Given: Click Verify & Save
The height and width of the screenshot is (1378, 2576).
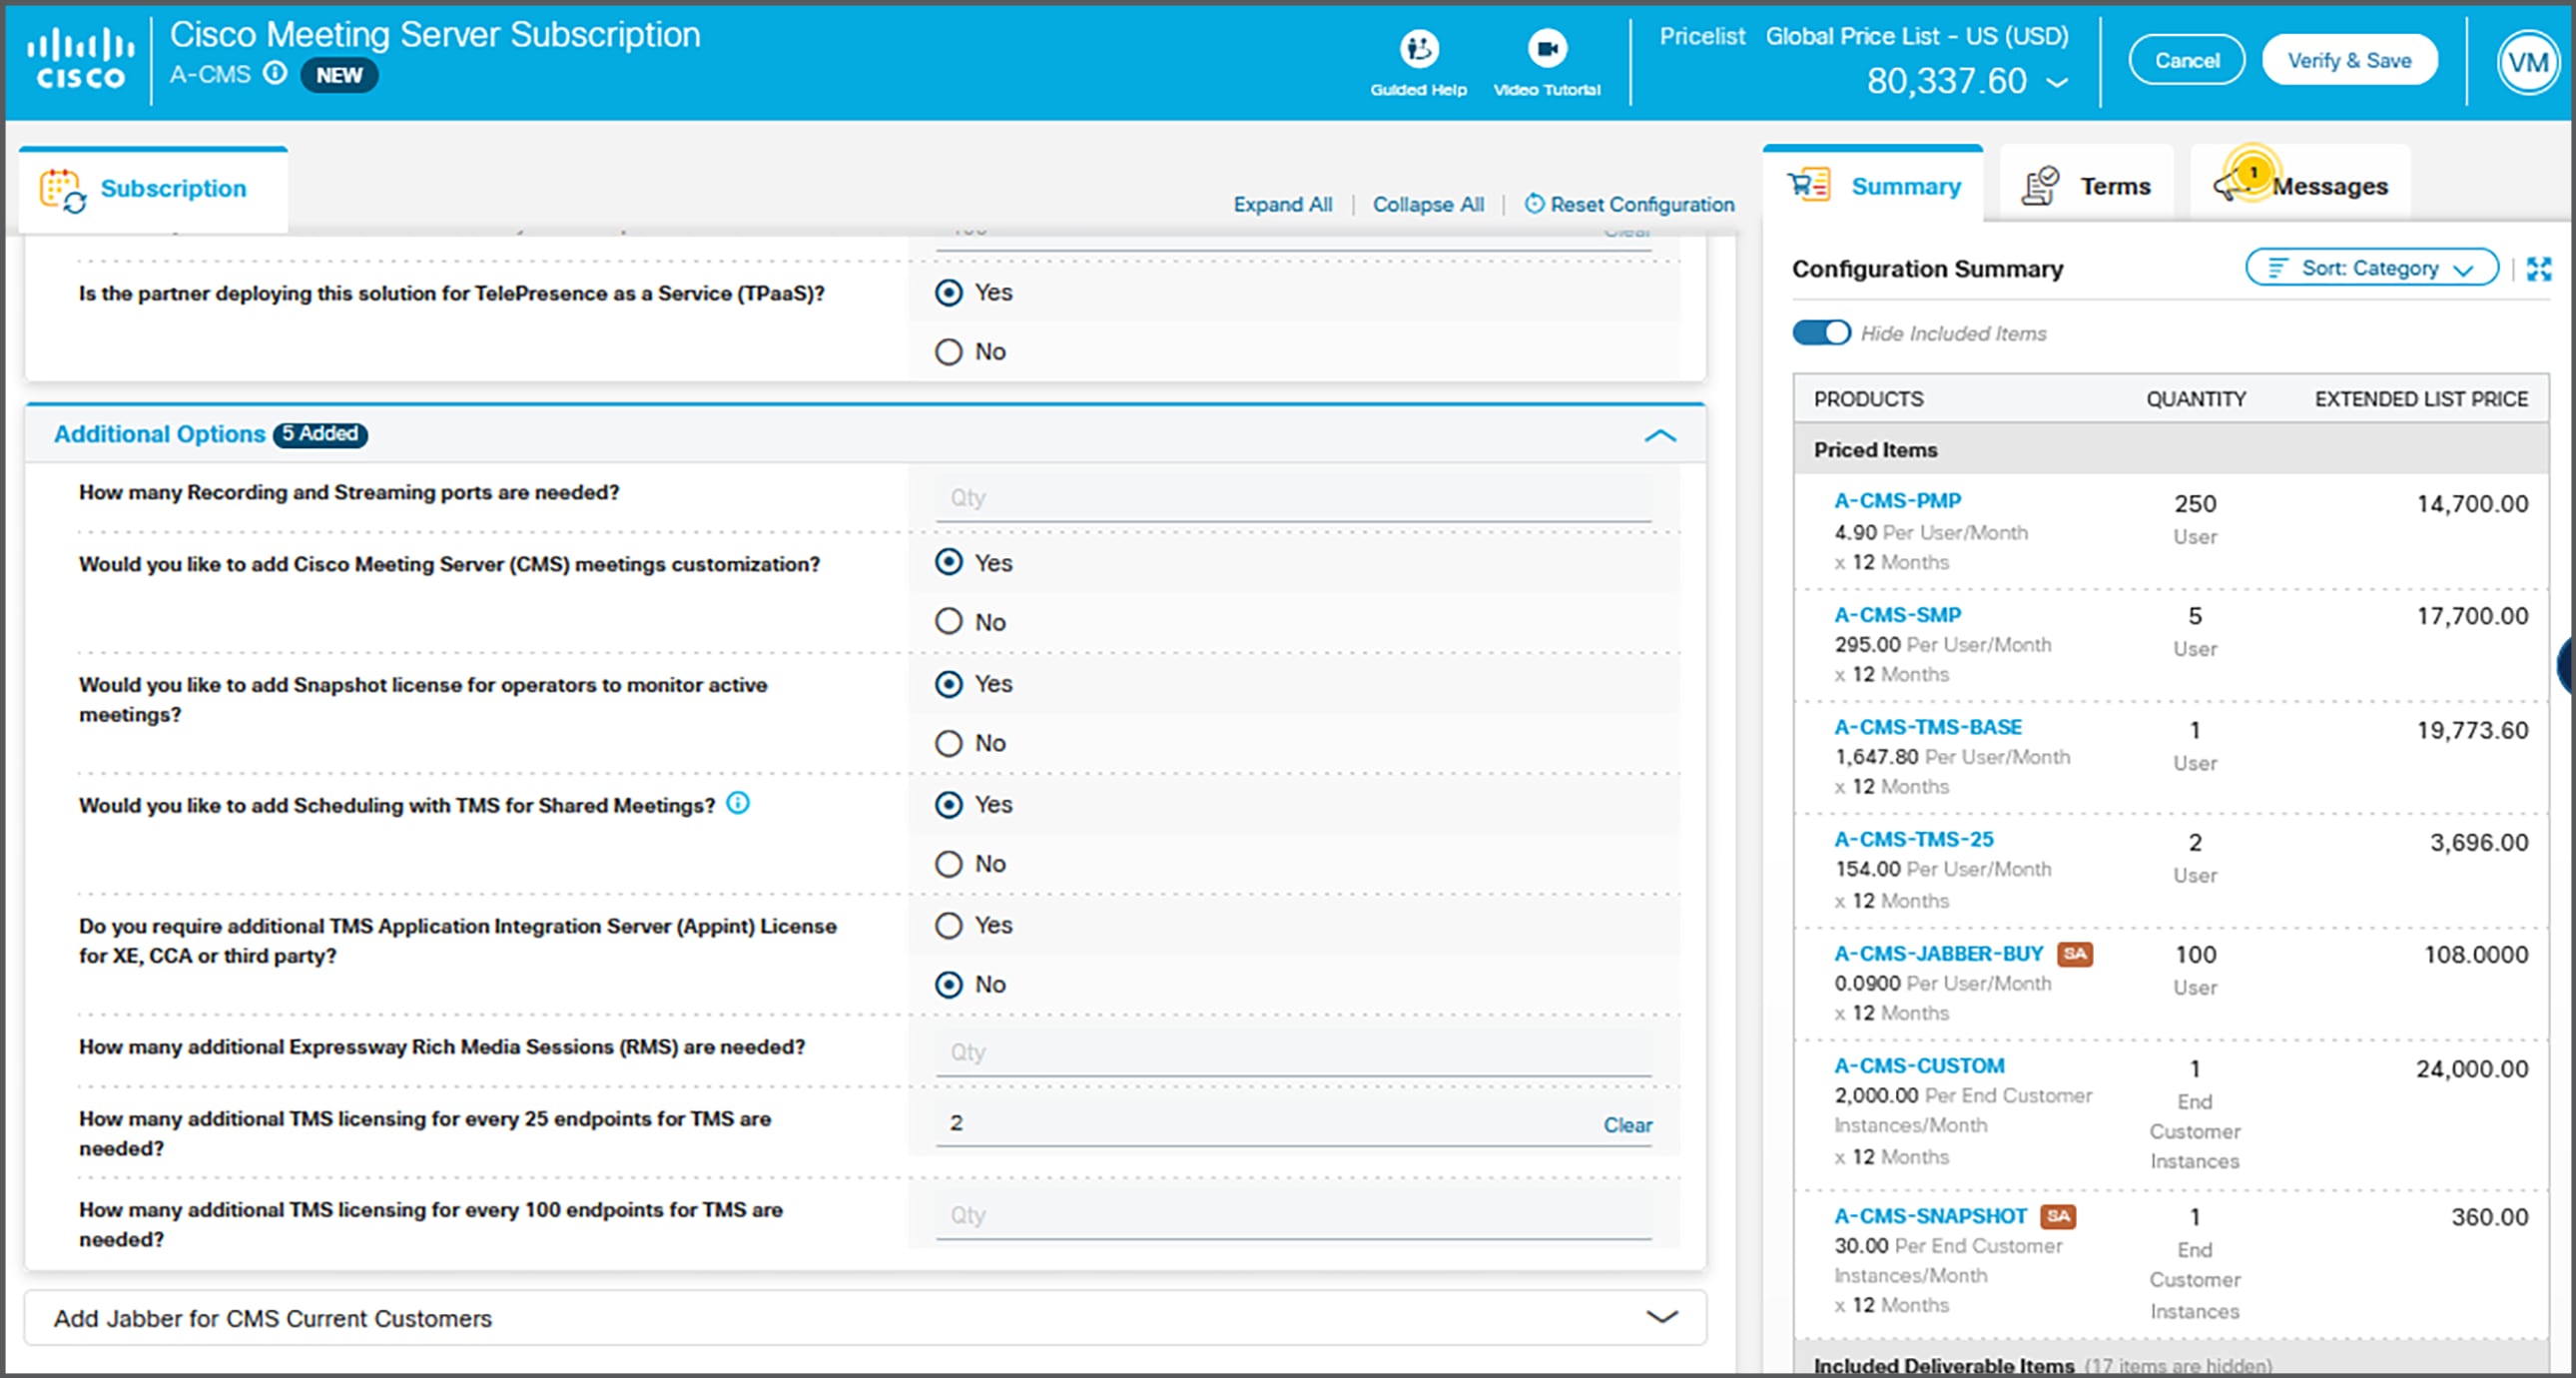Looking at the screenshot, I should pyautogui.click(x=2349, y=61).
